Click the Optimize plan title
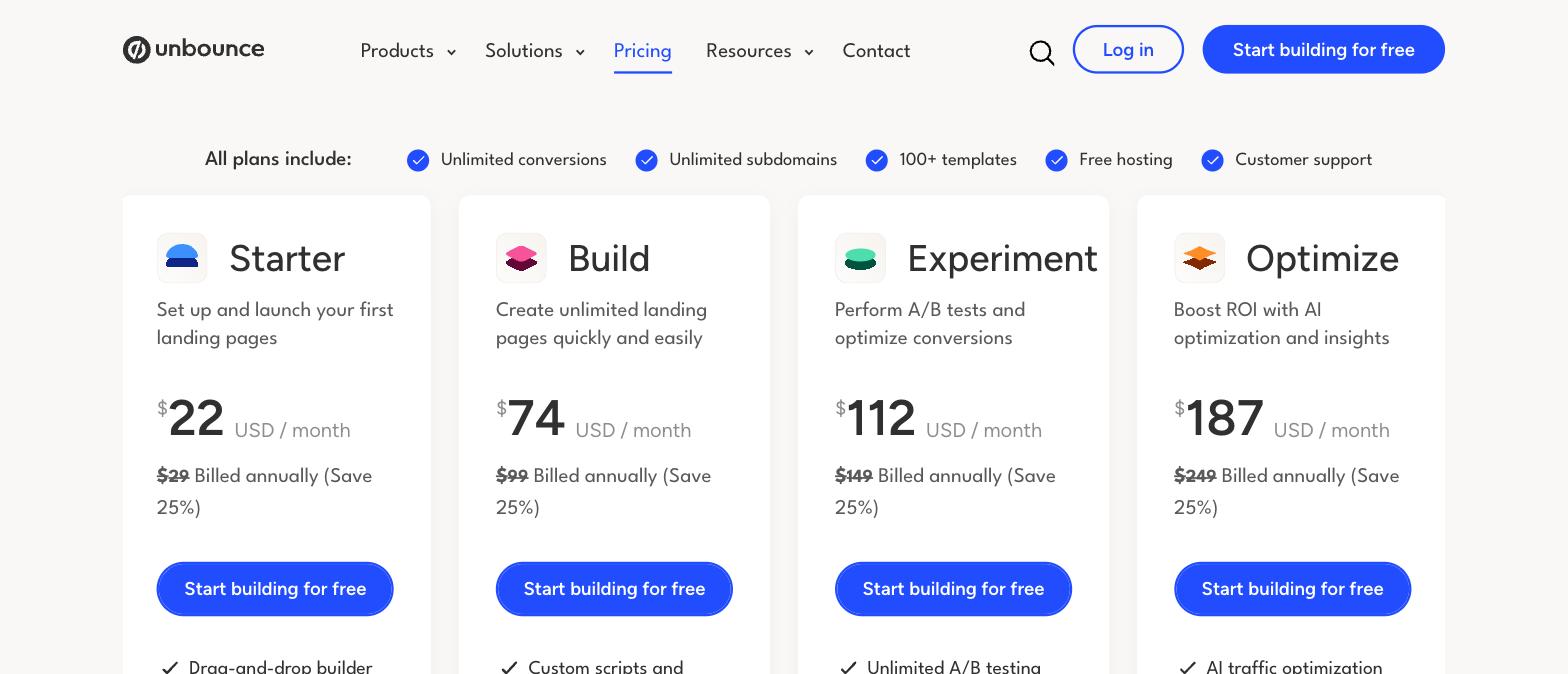Screen dimensions: 1568x674 point(1322,258)
